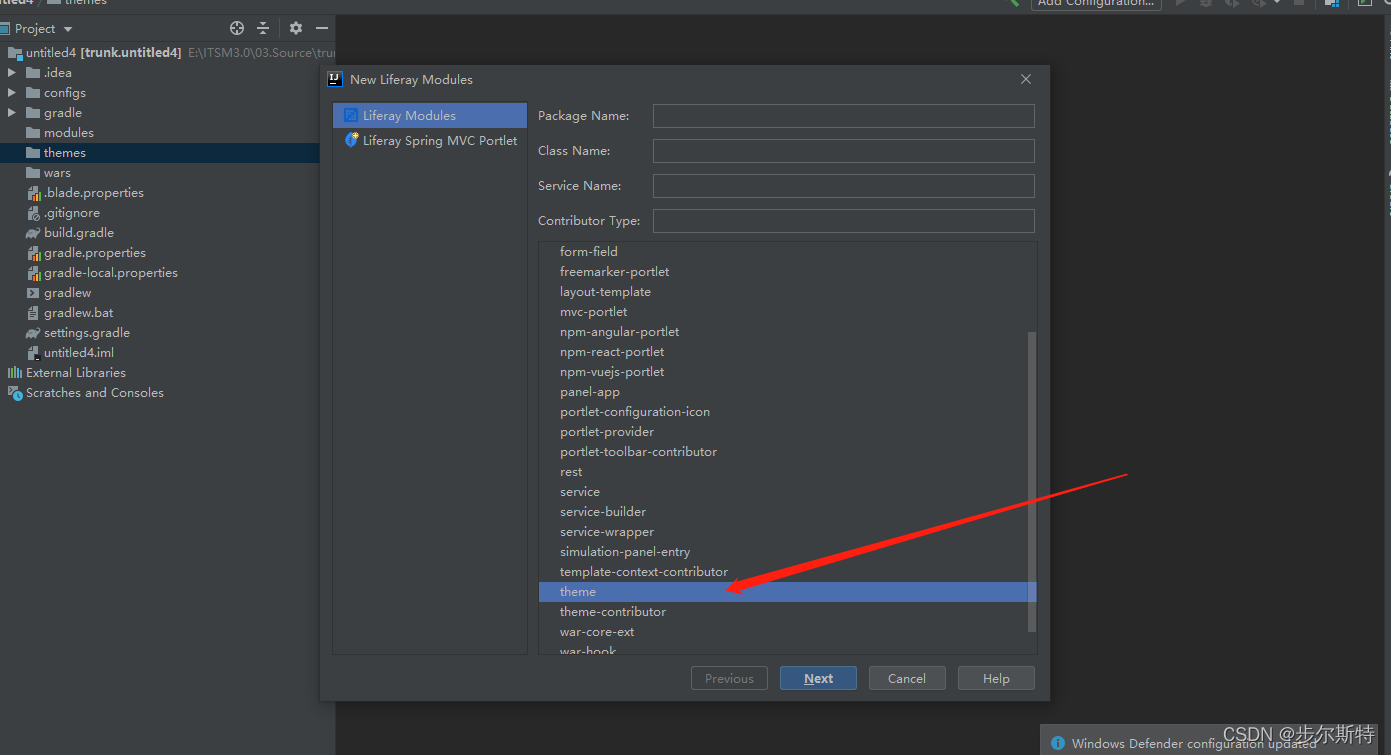
Task: Click the gradle-local.properties file icon
Action: pos(33,273)
